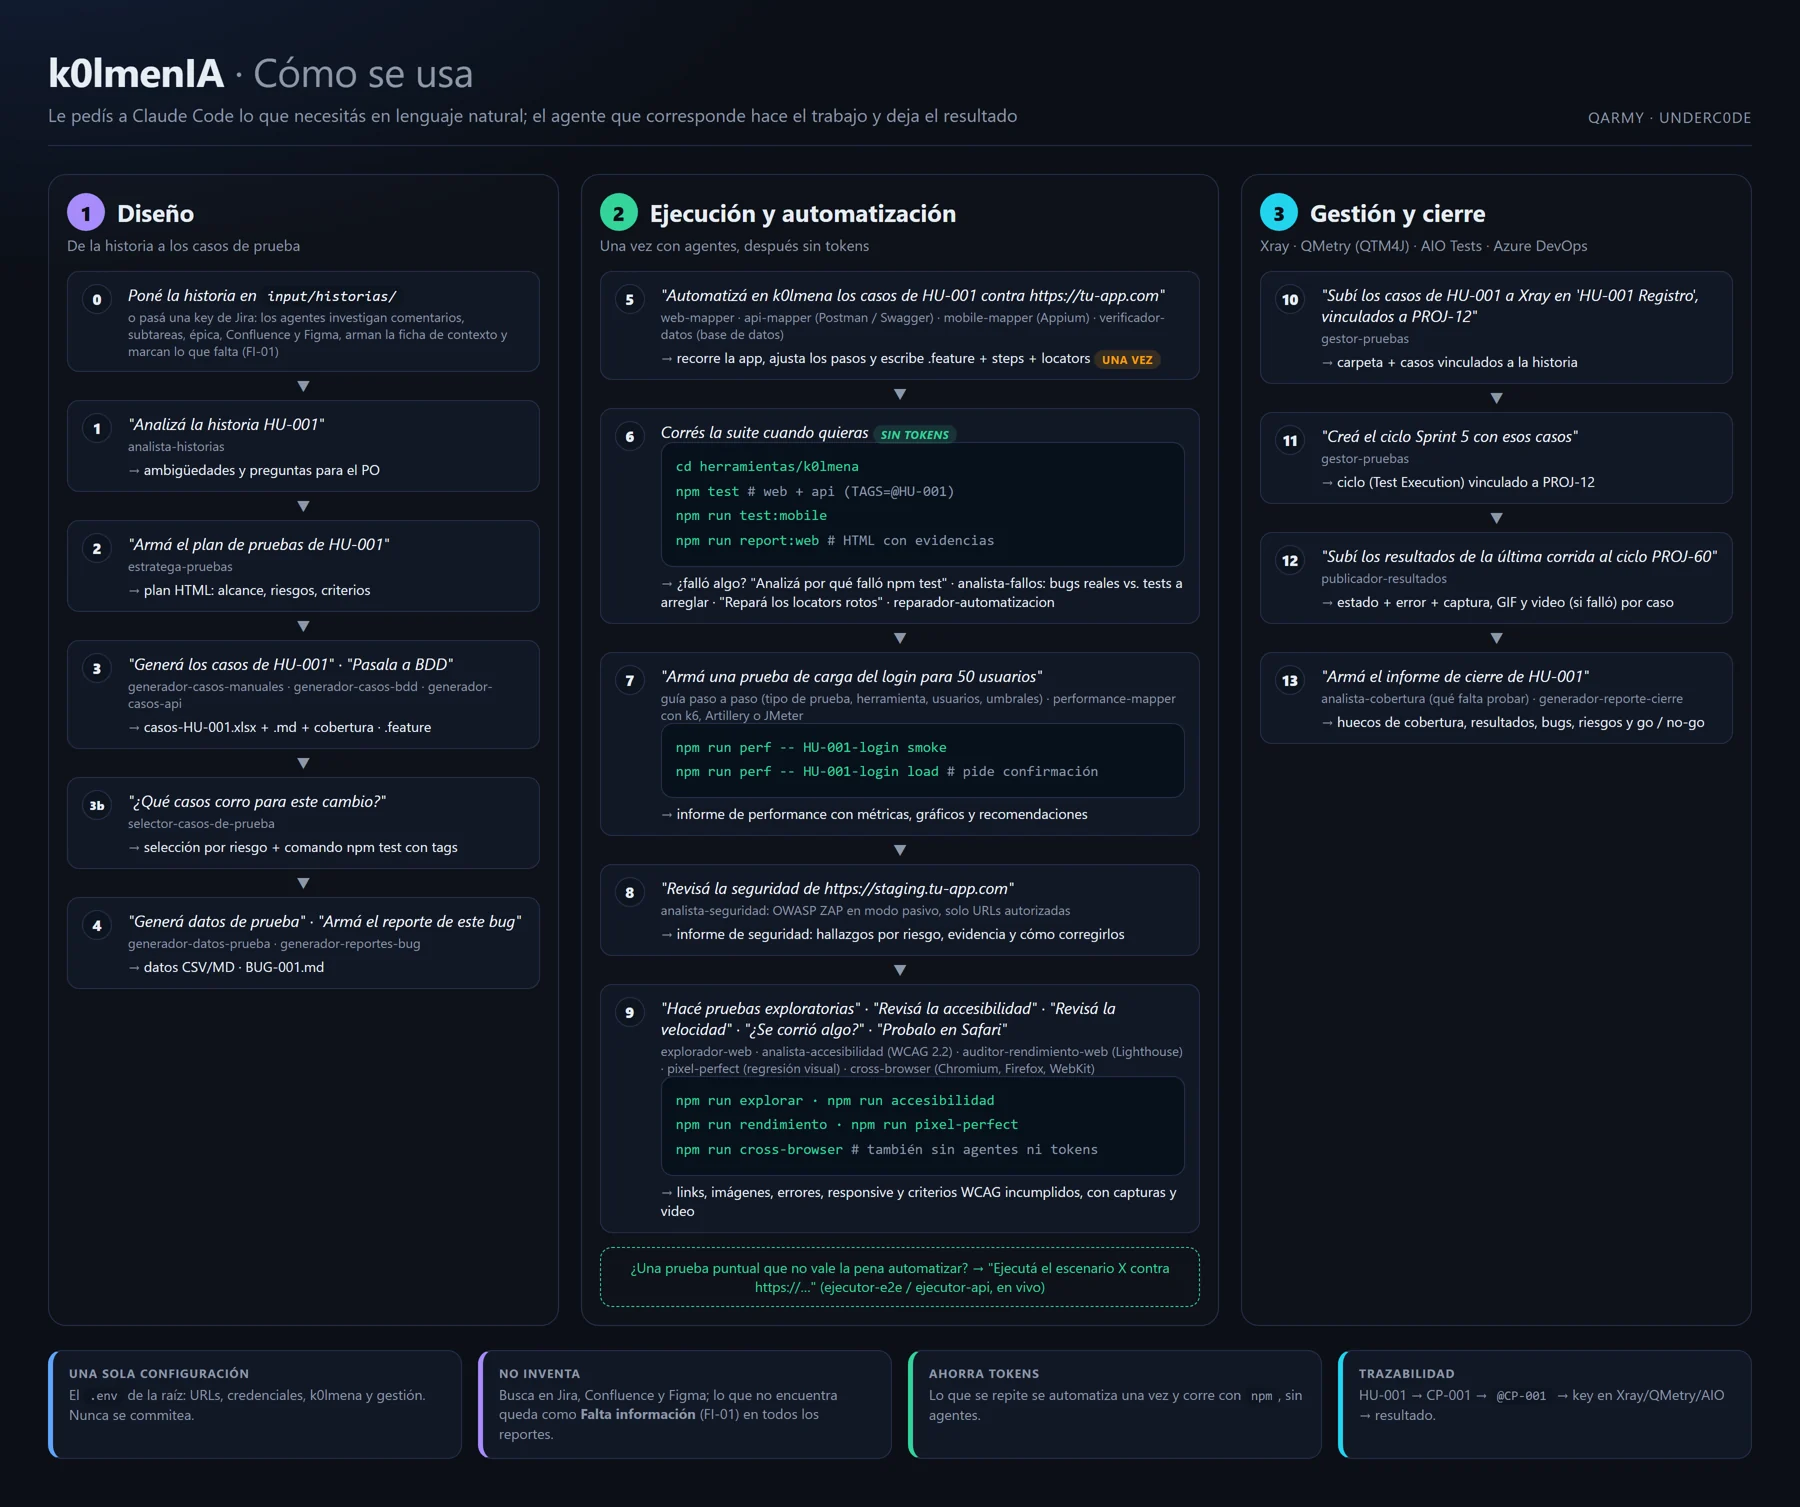The width and height of the screenshot is (1800, 1507).
Task: Click the "npm run perf -- HU-001-login smoke" command
Action: click(811, 748)
